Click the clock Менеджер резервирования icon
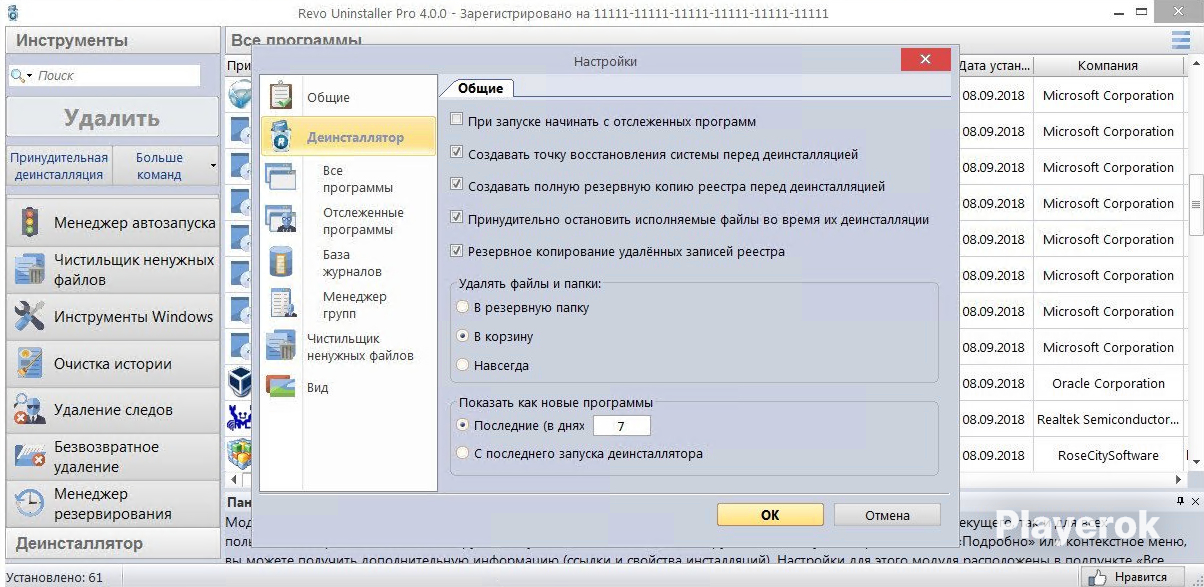 click(x=29, y=503)
